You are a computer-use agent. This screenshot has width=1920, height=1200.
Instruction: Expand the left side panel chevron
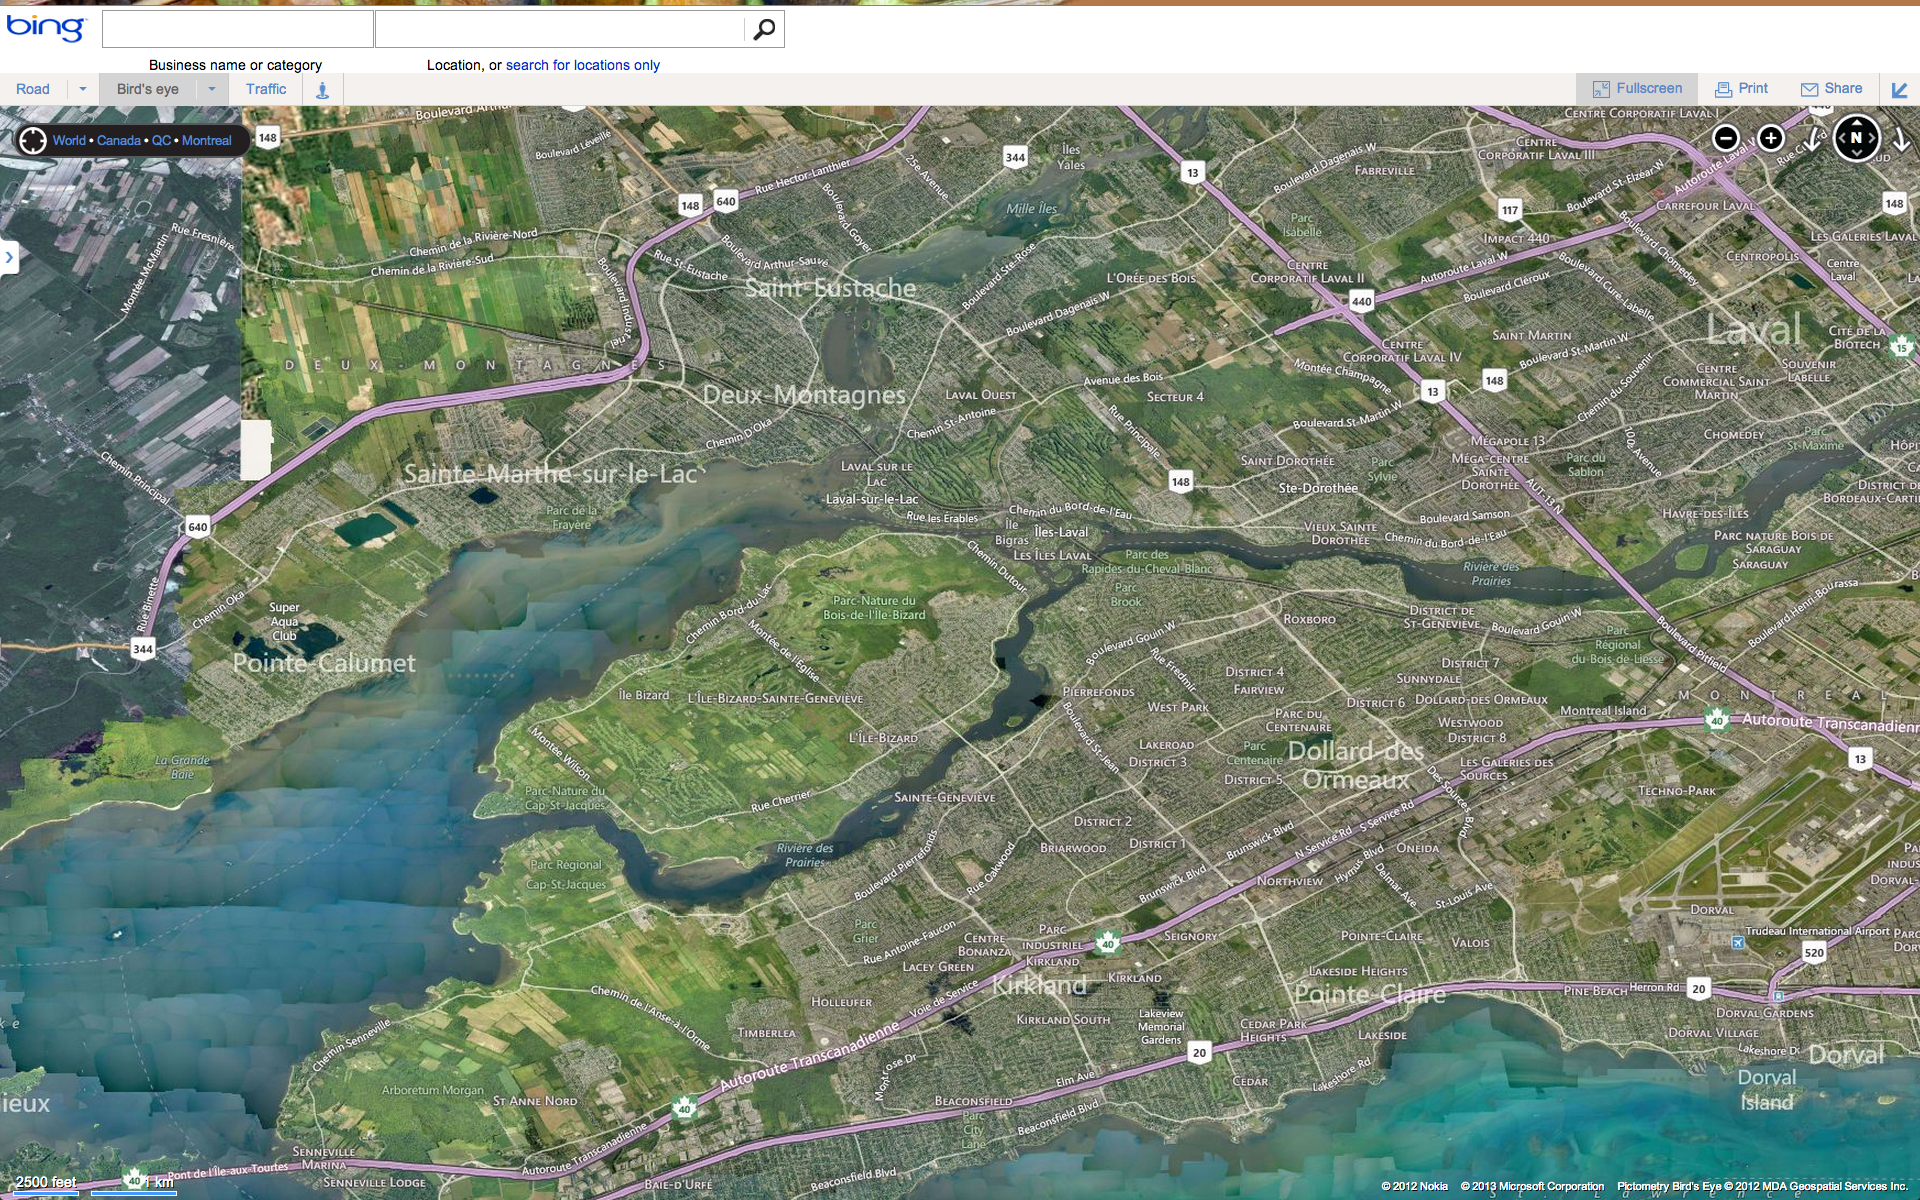tap(9, 257)
